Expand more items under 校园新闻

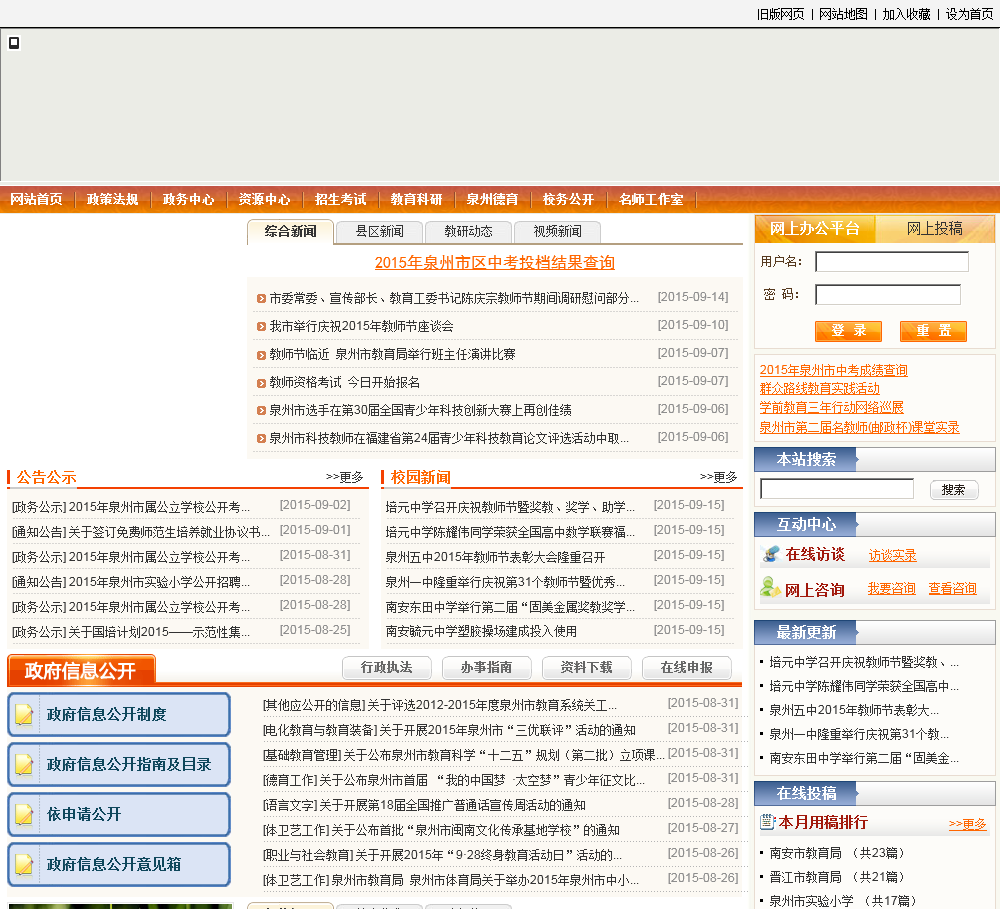(718, 477)
